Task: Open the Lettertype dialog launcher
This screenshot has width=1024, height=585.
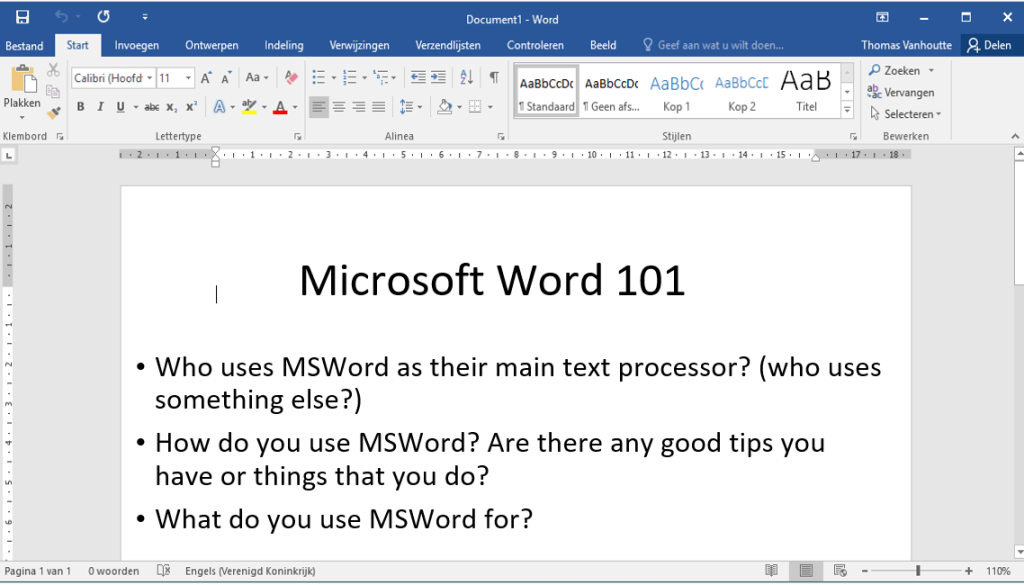Action: tap(297, 136)
